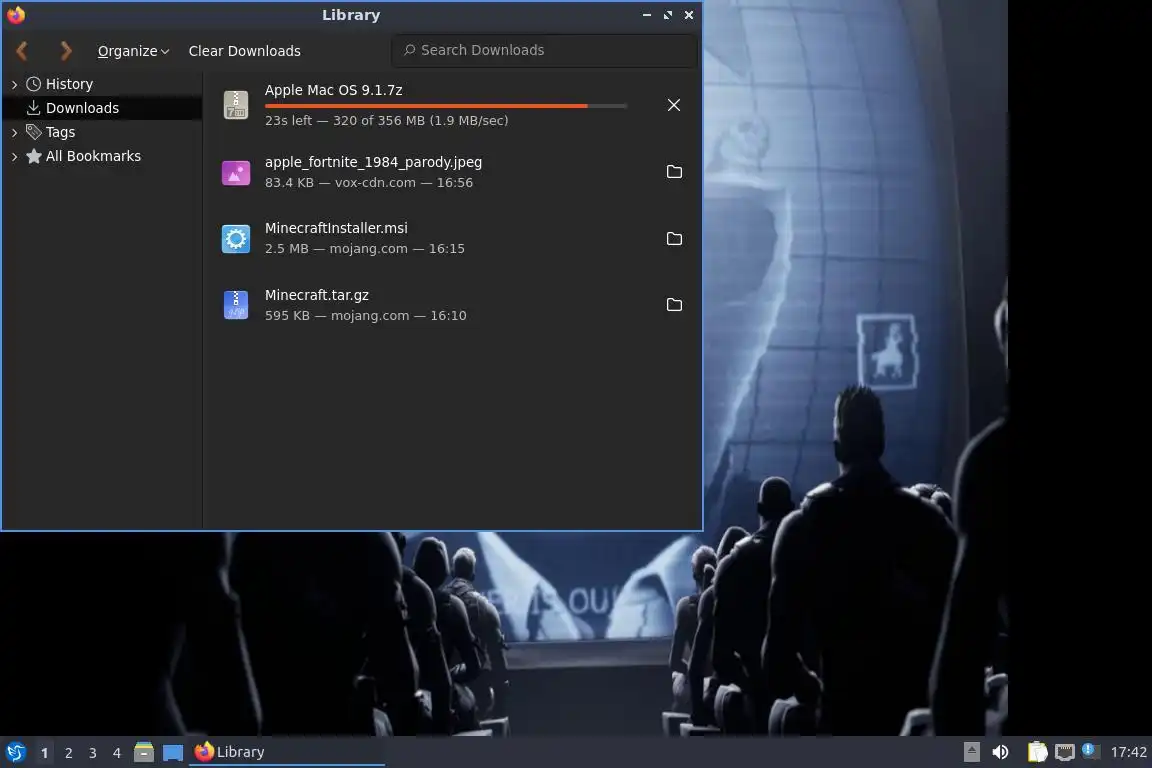Cancel the Apple Mac OS 9.1.7z download

[x=674, y=105]
